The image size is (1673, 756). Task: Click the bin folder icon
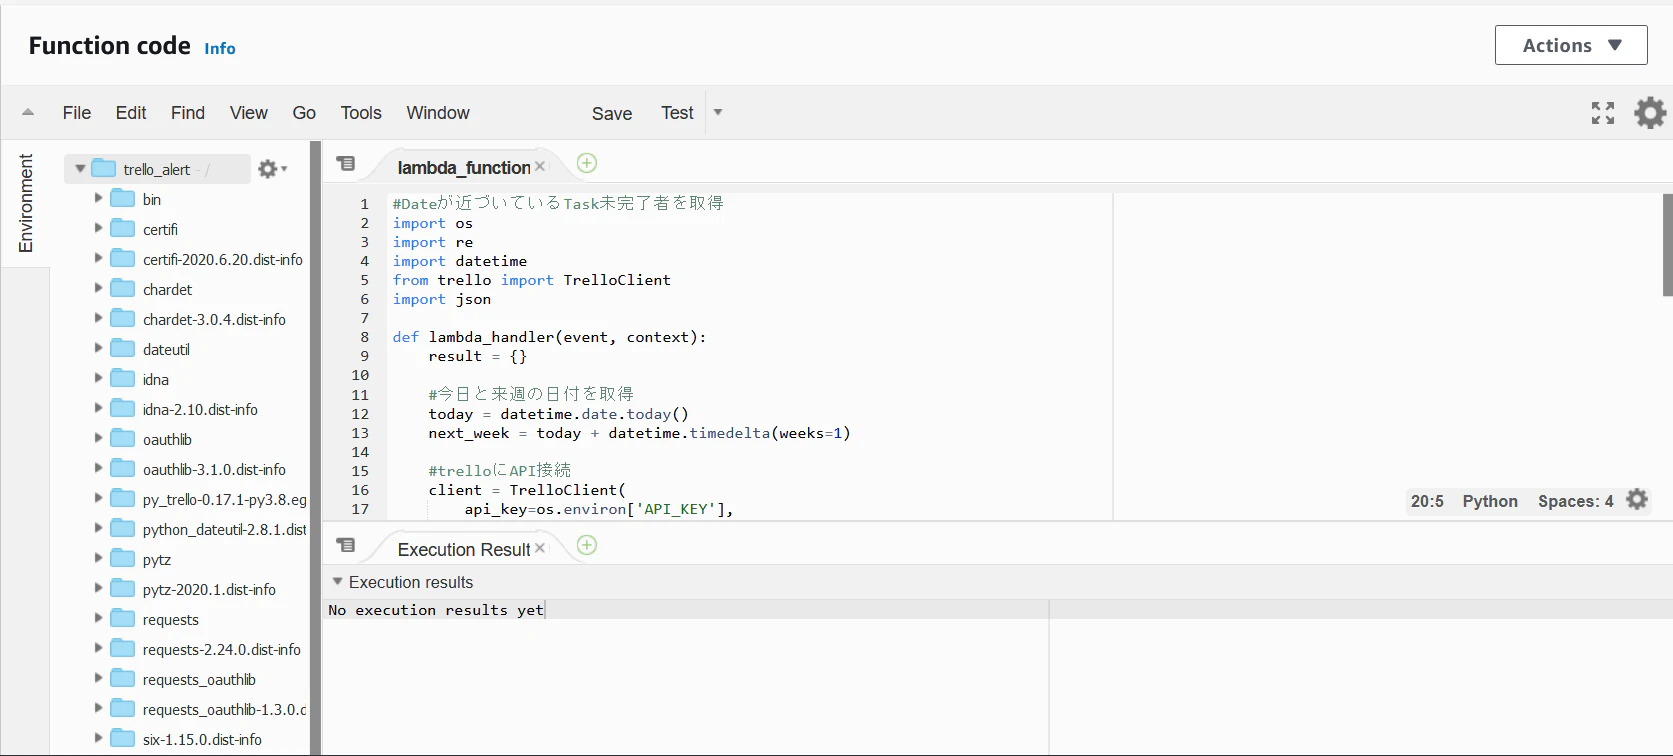point(122,198)
